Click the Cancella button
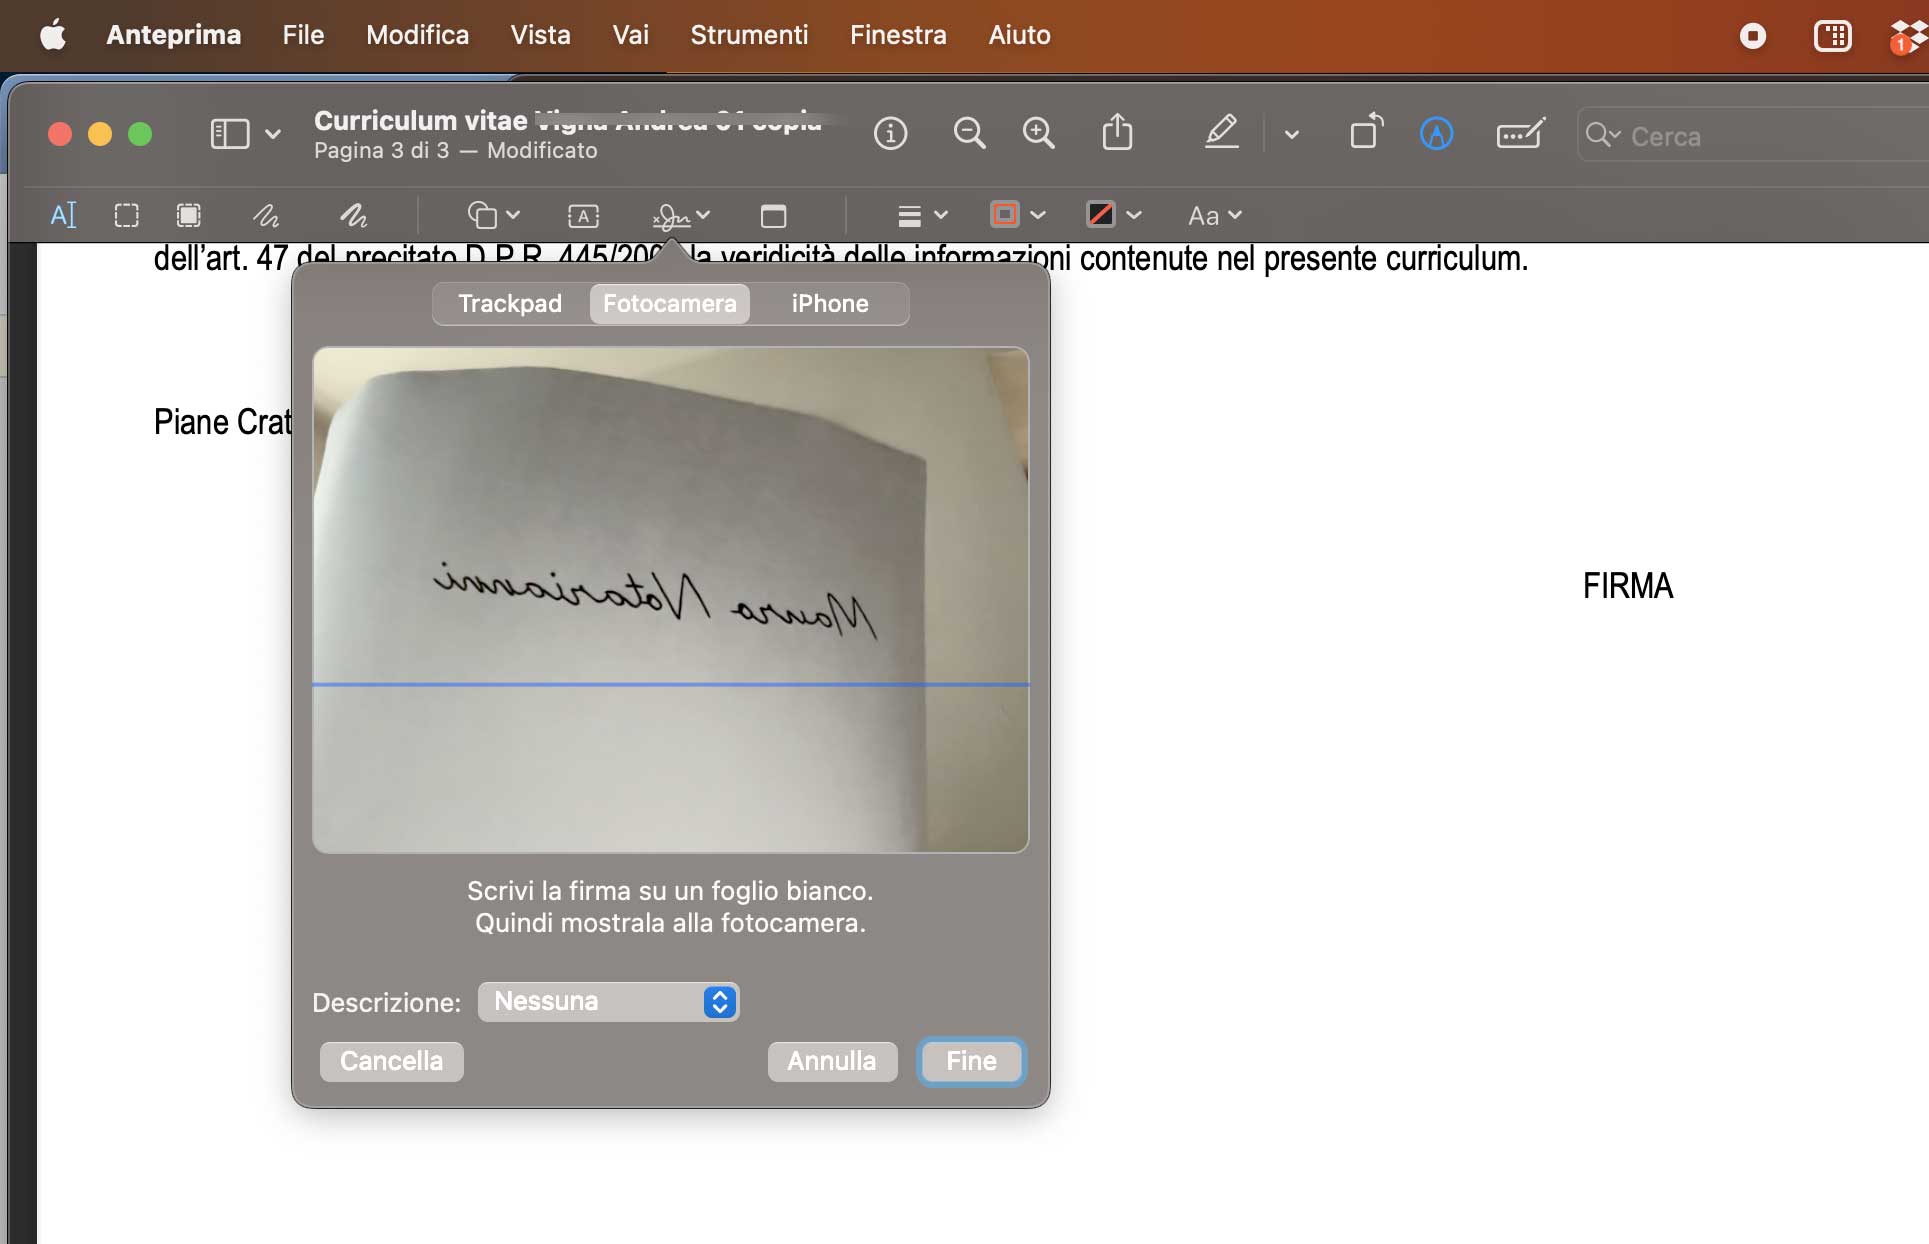1929x1244 pixels. point(391,1061)
